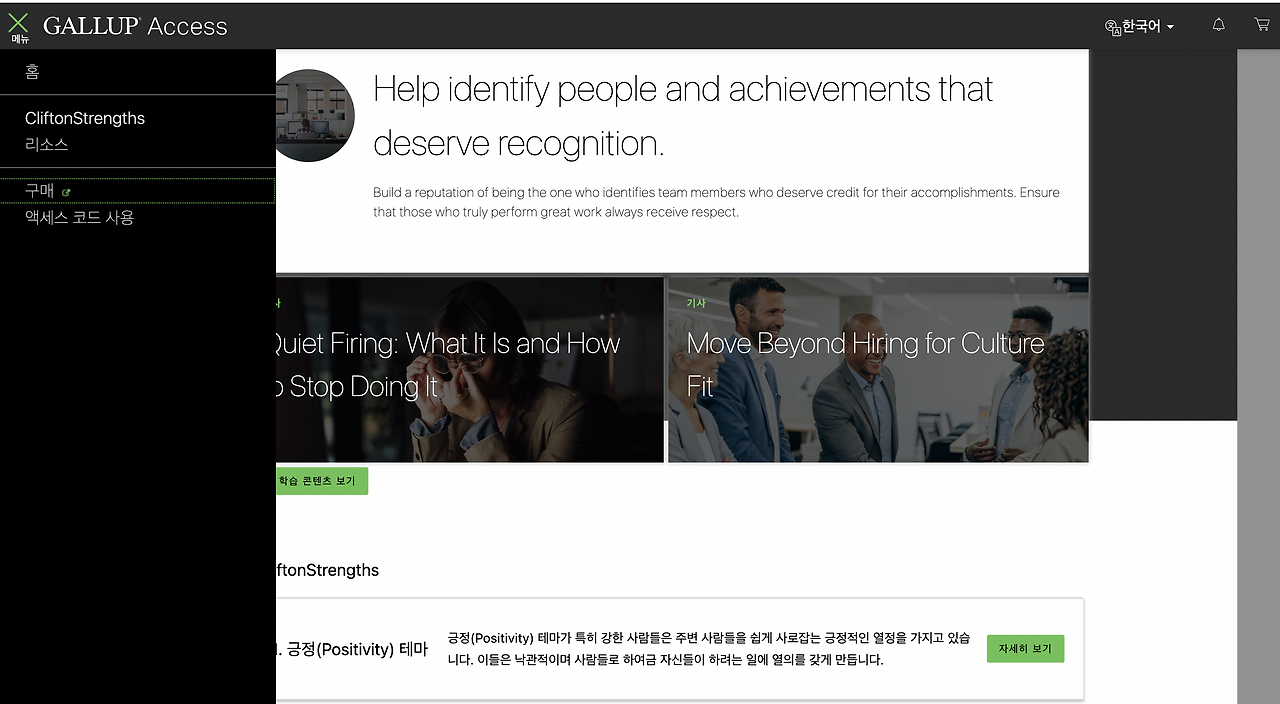Open Move Beyond Hiring for Culture Fit article
Image resolution: width=1280 pixels, height=704 pixels.
click(x=878, y=370)
